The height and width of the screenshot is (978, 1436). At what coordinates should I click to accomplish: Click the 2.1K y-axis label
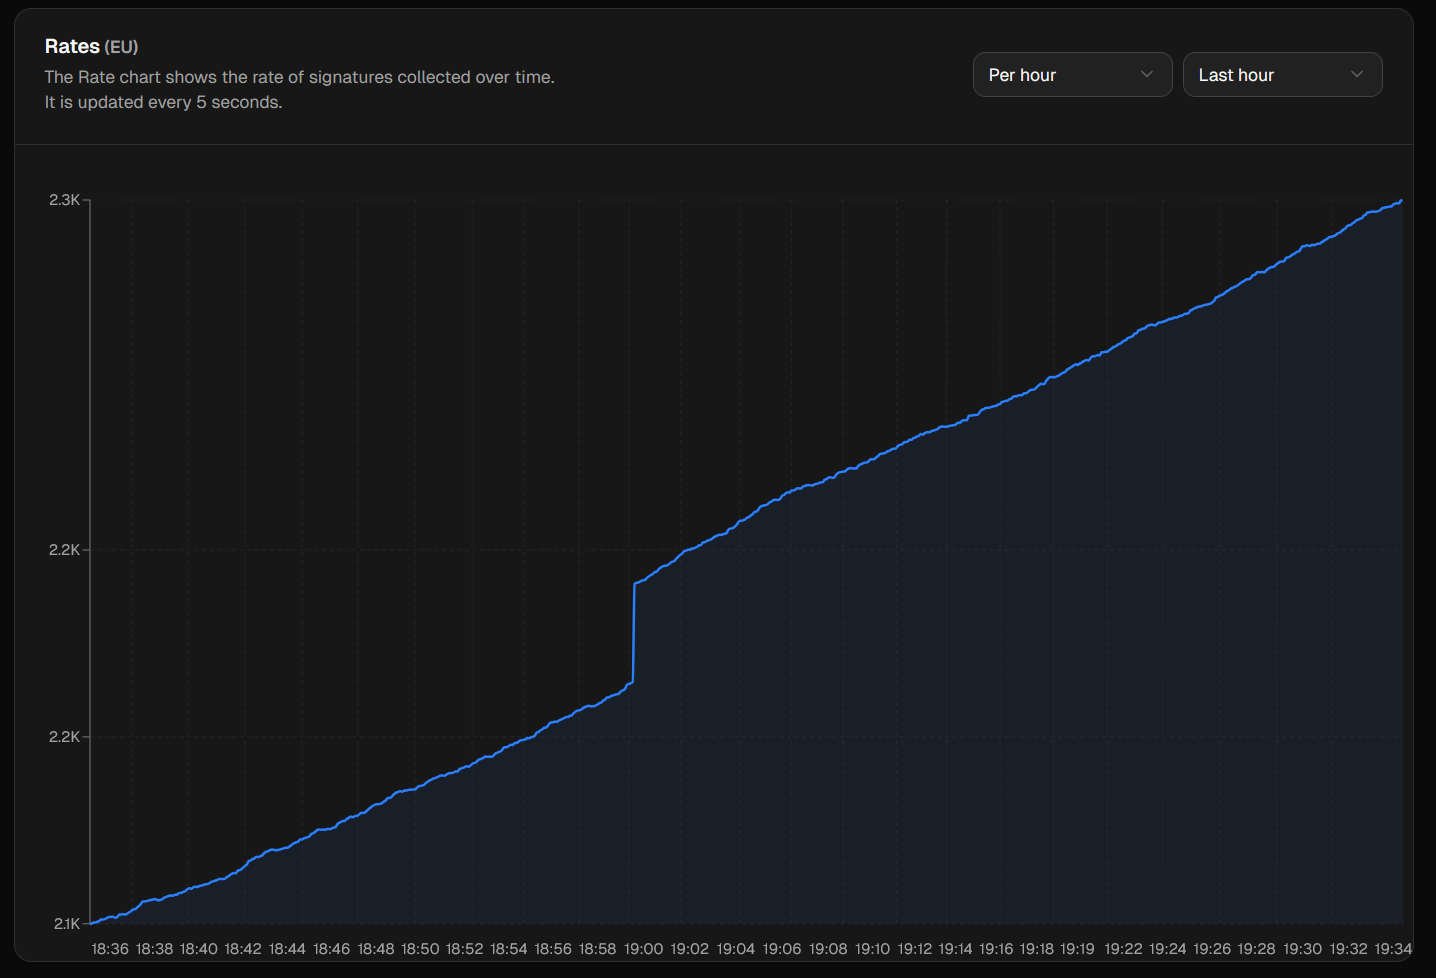tap(66, 923)
